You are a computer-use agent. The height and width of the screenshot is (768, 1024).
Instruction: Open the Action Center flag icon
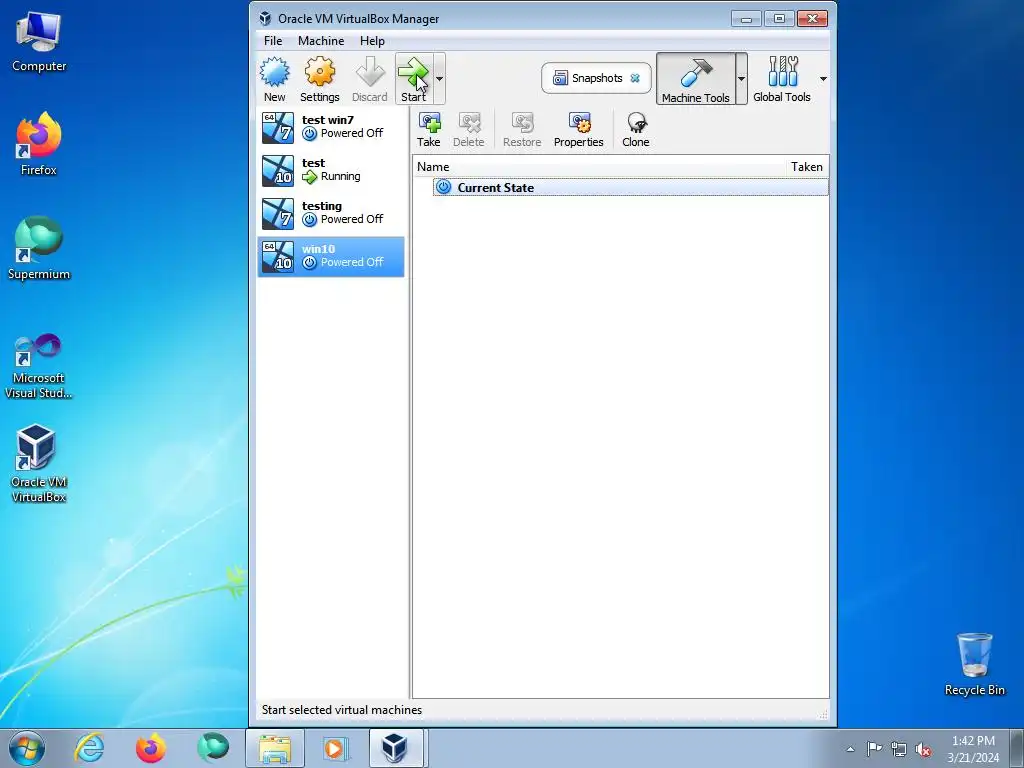pos(874,749)
